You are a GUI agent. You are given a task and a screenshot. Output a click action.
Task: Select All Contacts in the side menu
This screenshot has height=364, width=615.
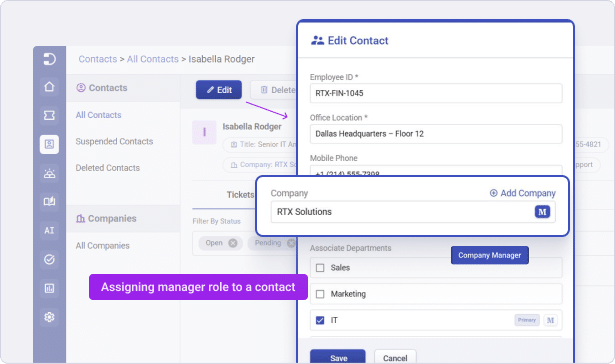(98, 115)
